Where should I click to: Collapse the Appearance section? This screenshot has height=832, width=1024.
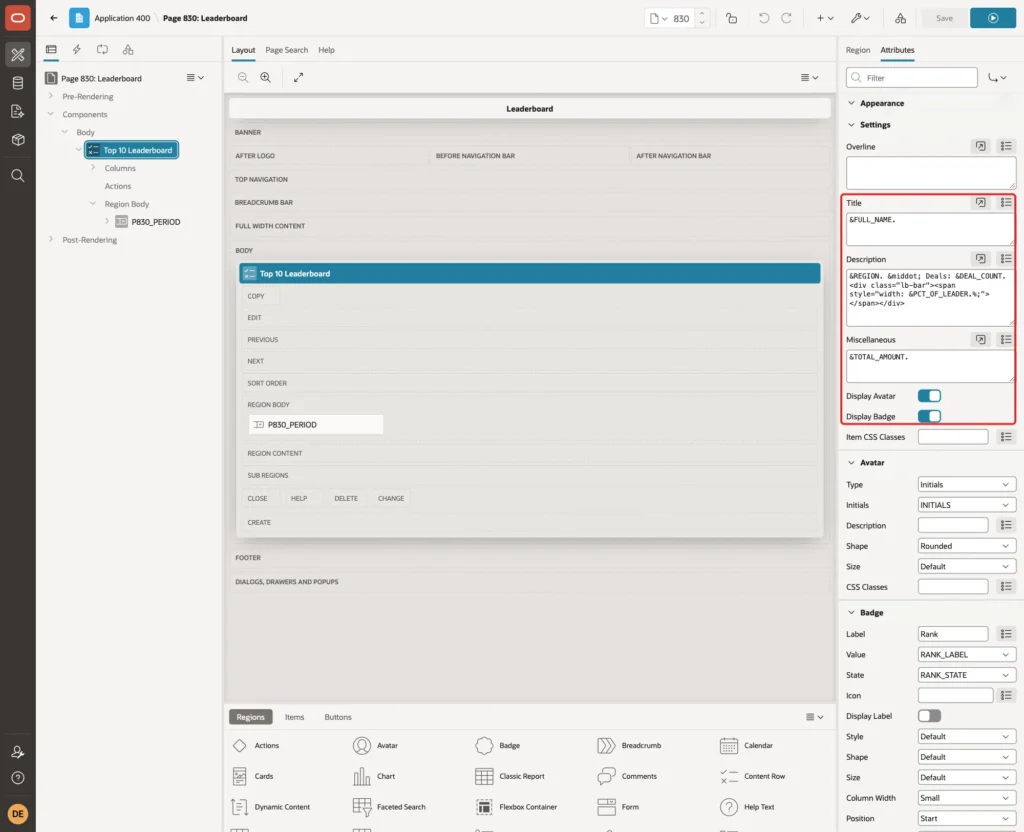851,103
